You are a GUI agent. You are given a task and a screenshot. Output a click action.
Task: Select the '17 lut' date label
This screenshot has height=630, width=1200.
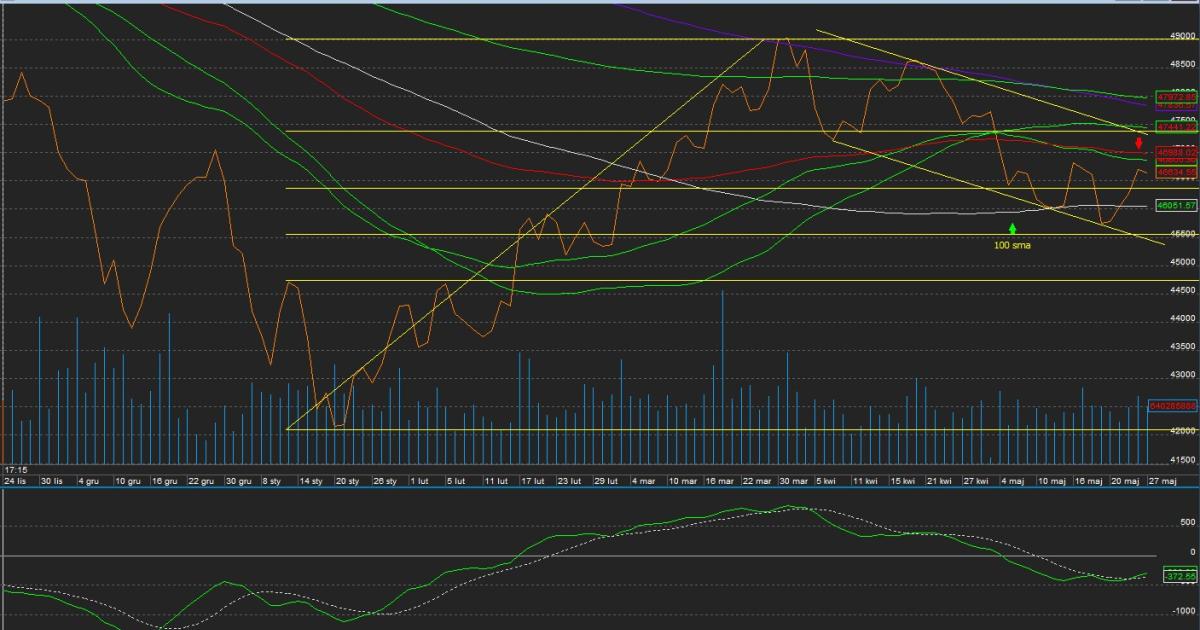coord(532,481)
